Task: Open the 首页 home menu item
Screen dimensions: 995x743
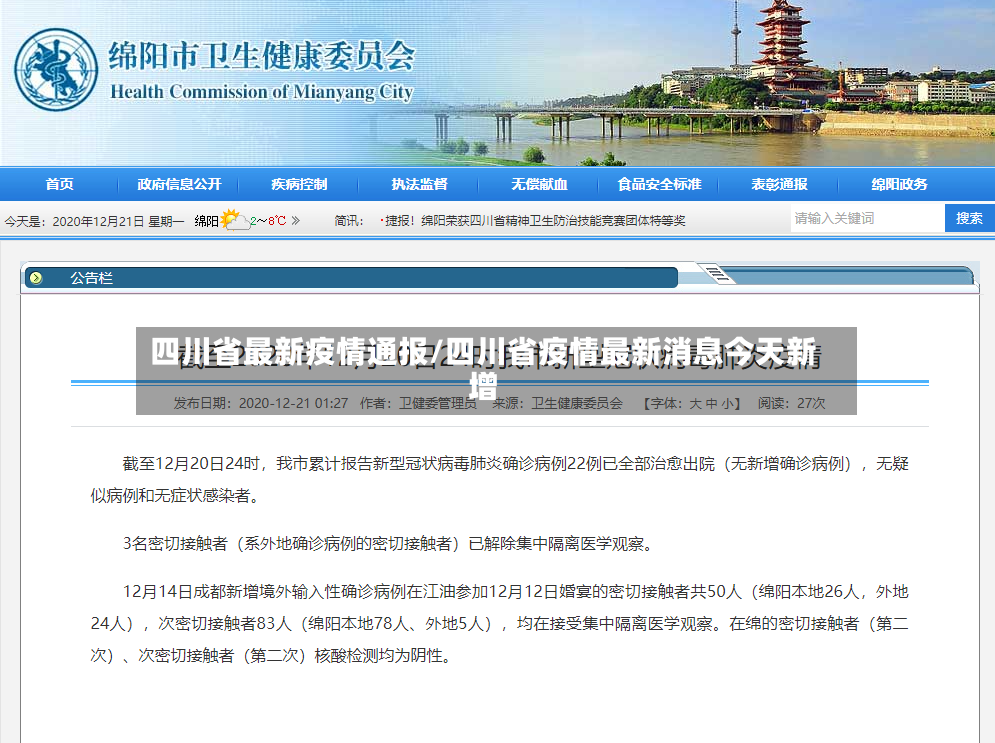Action: point(60,184)
